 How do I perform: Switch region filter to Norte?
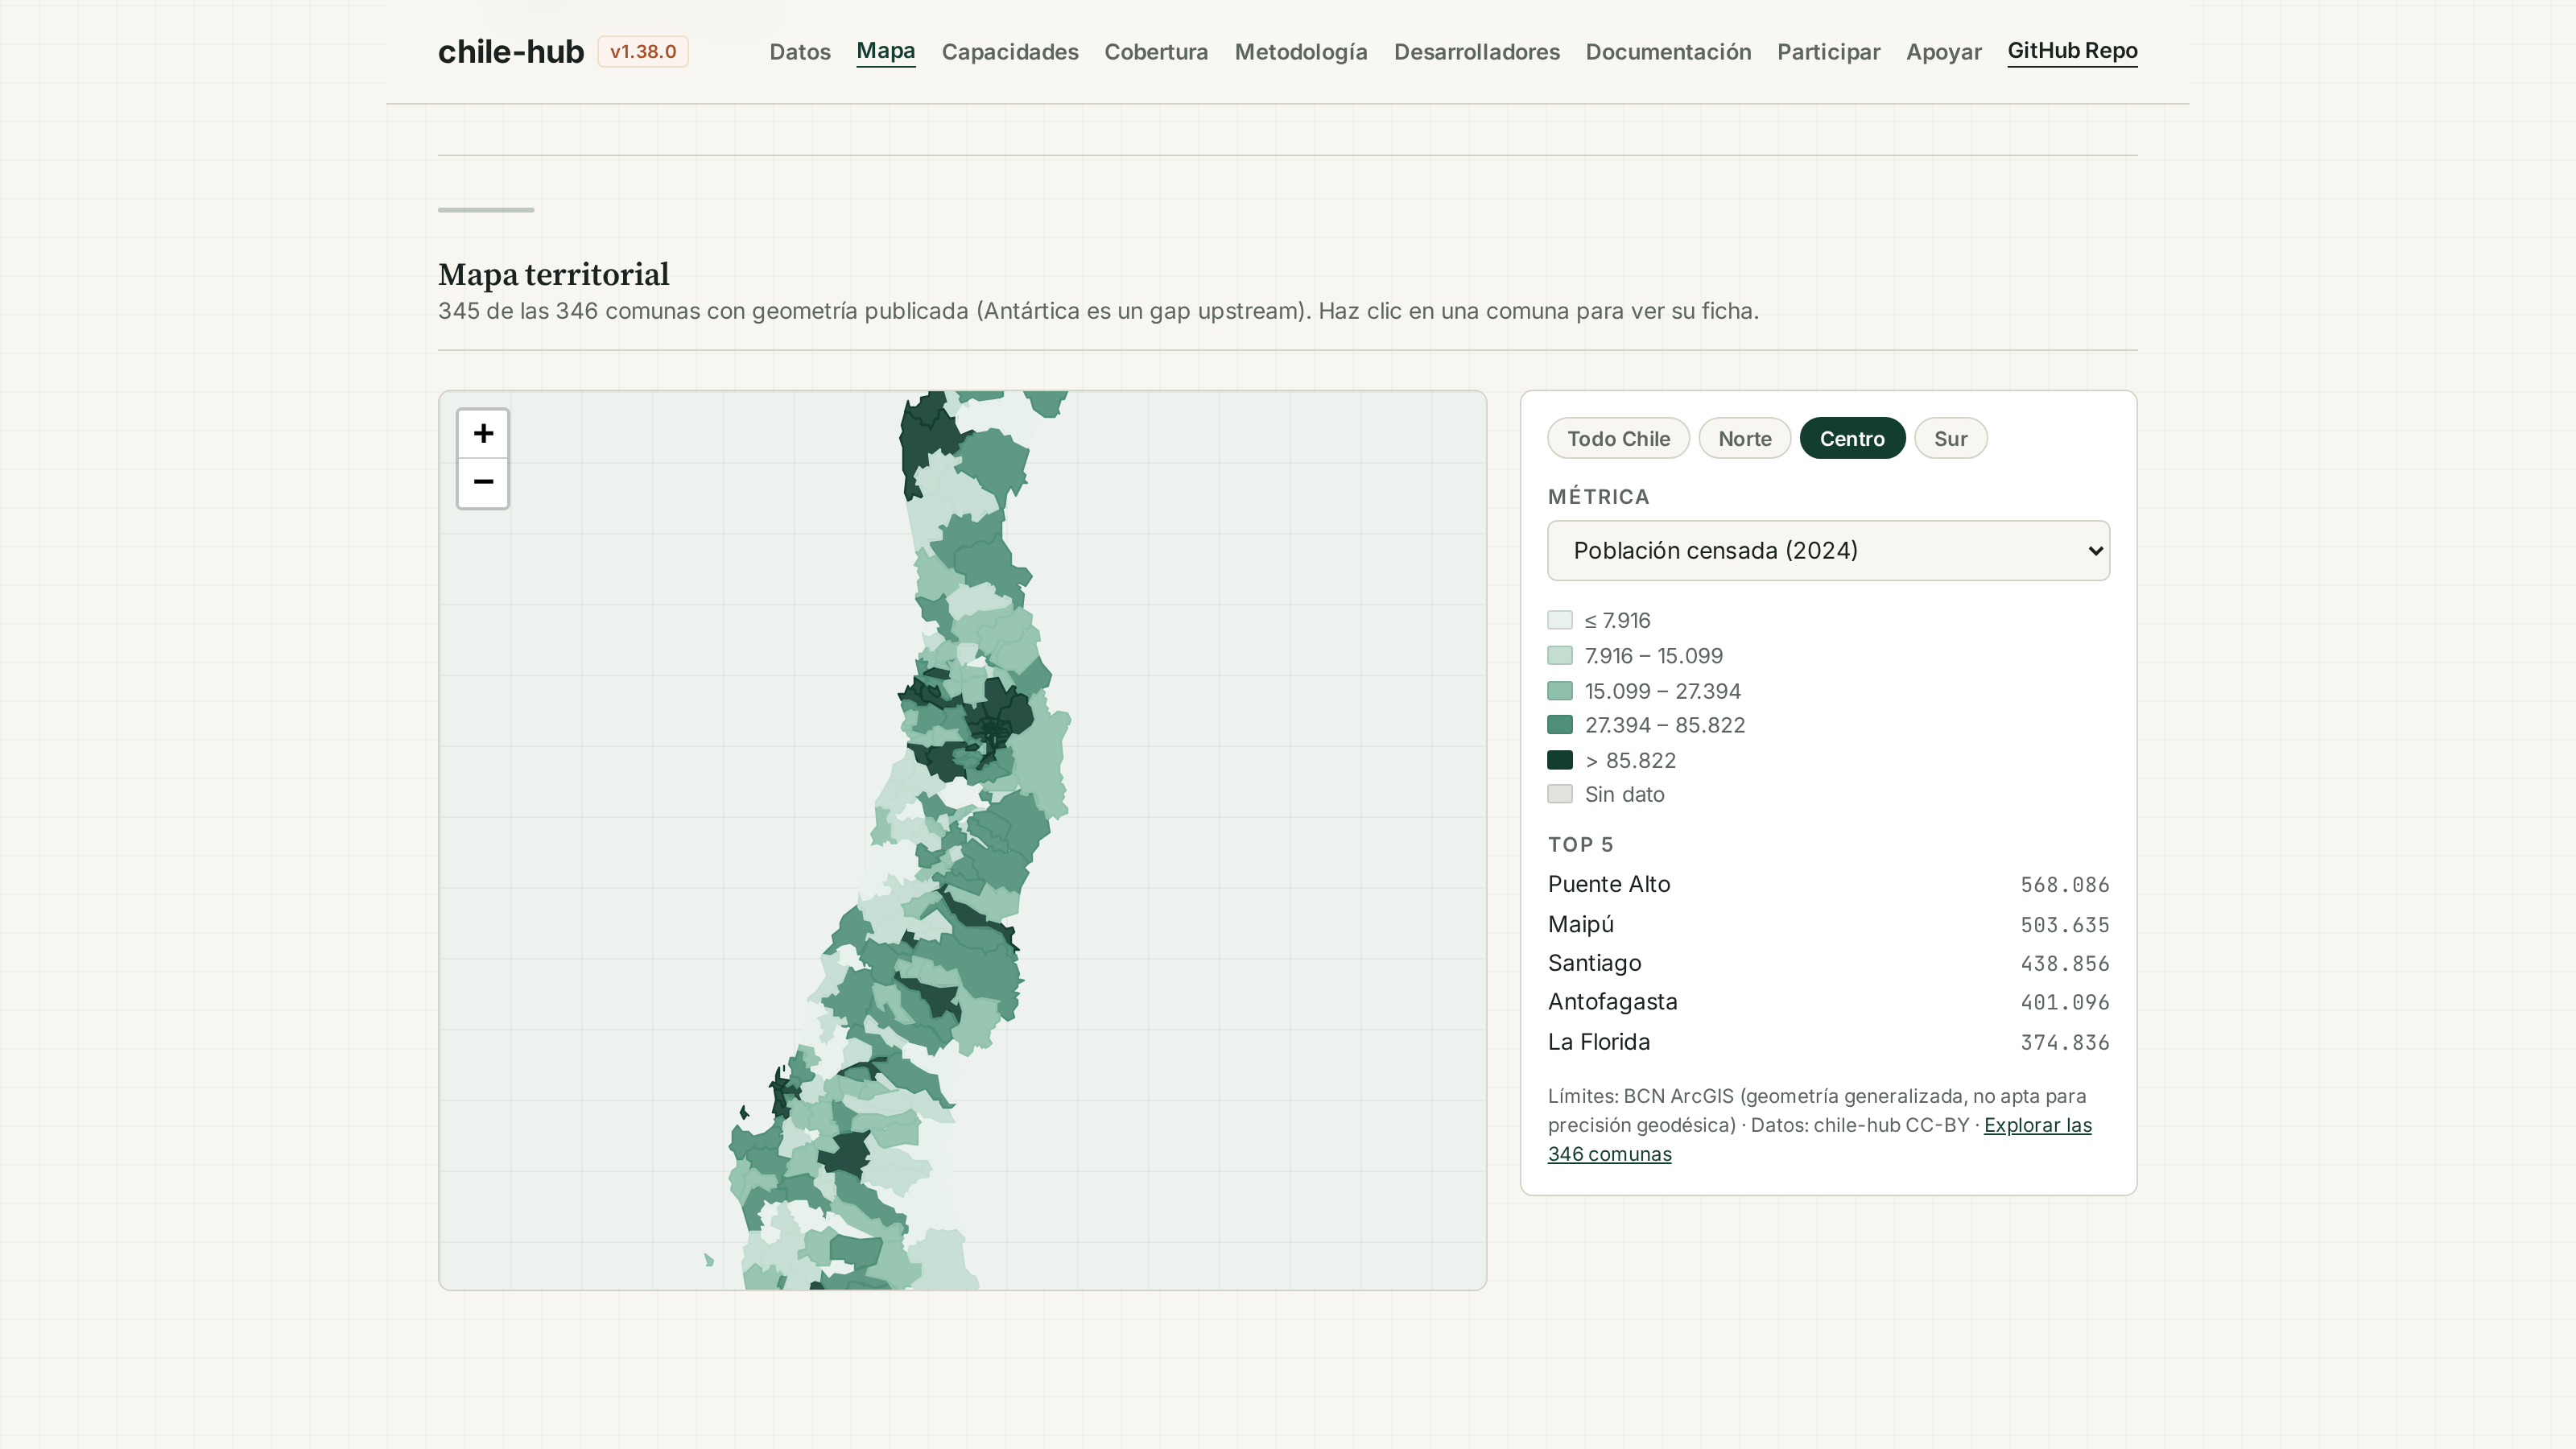pos(1744,438)
